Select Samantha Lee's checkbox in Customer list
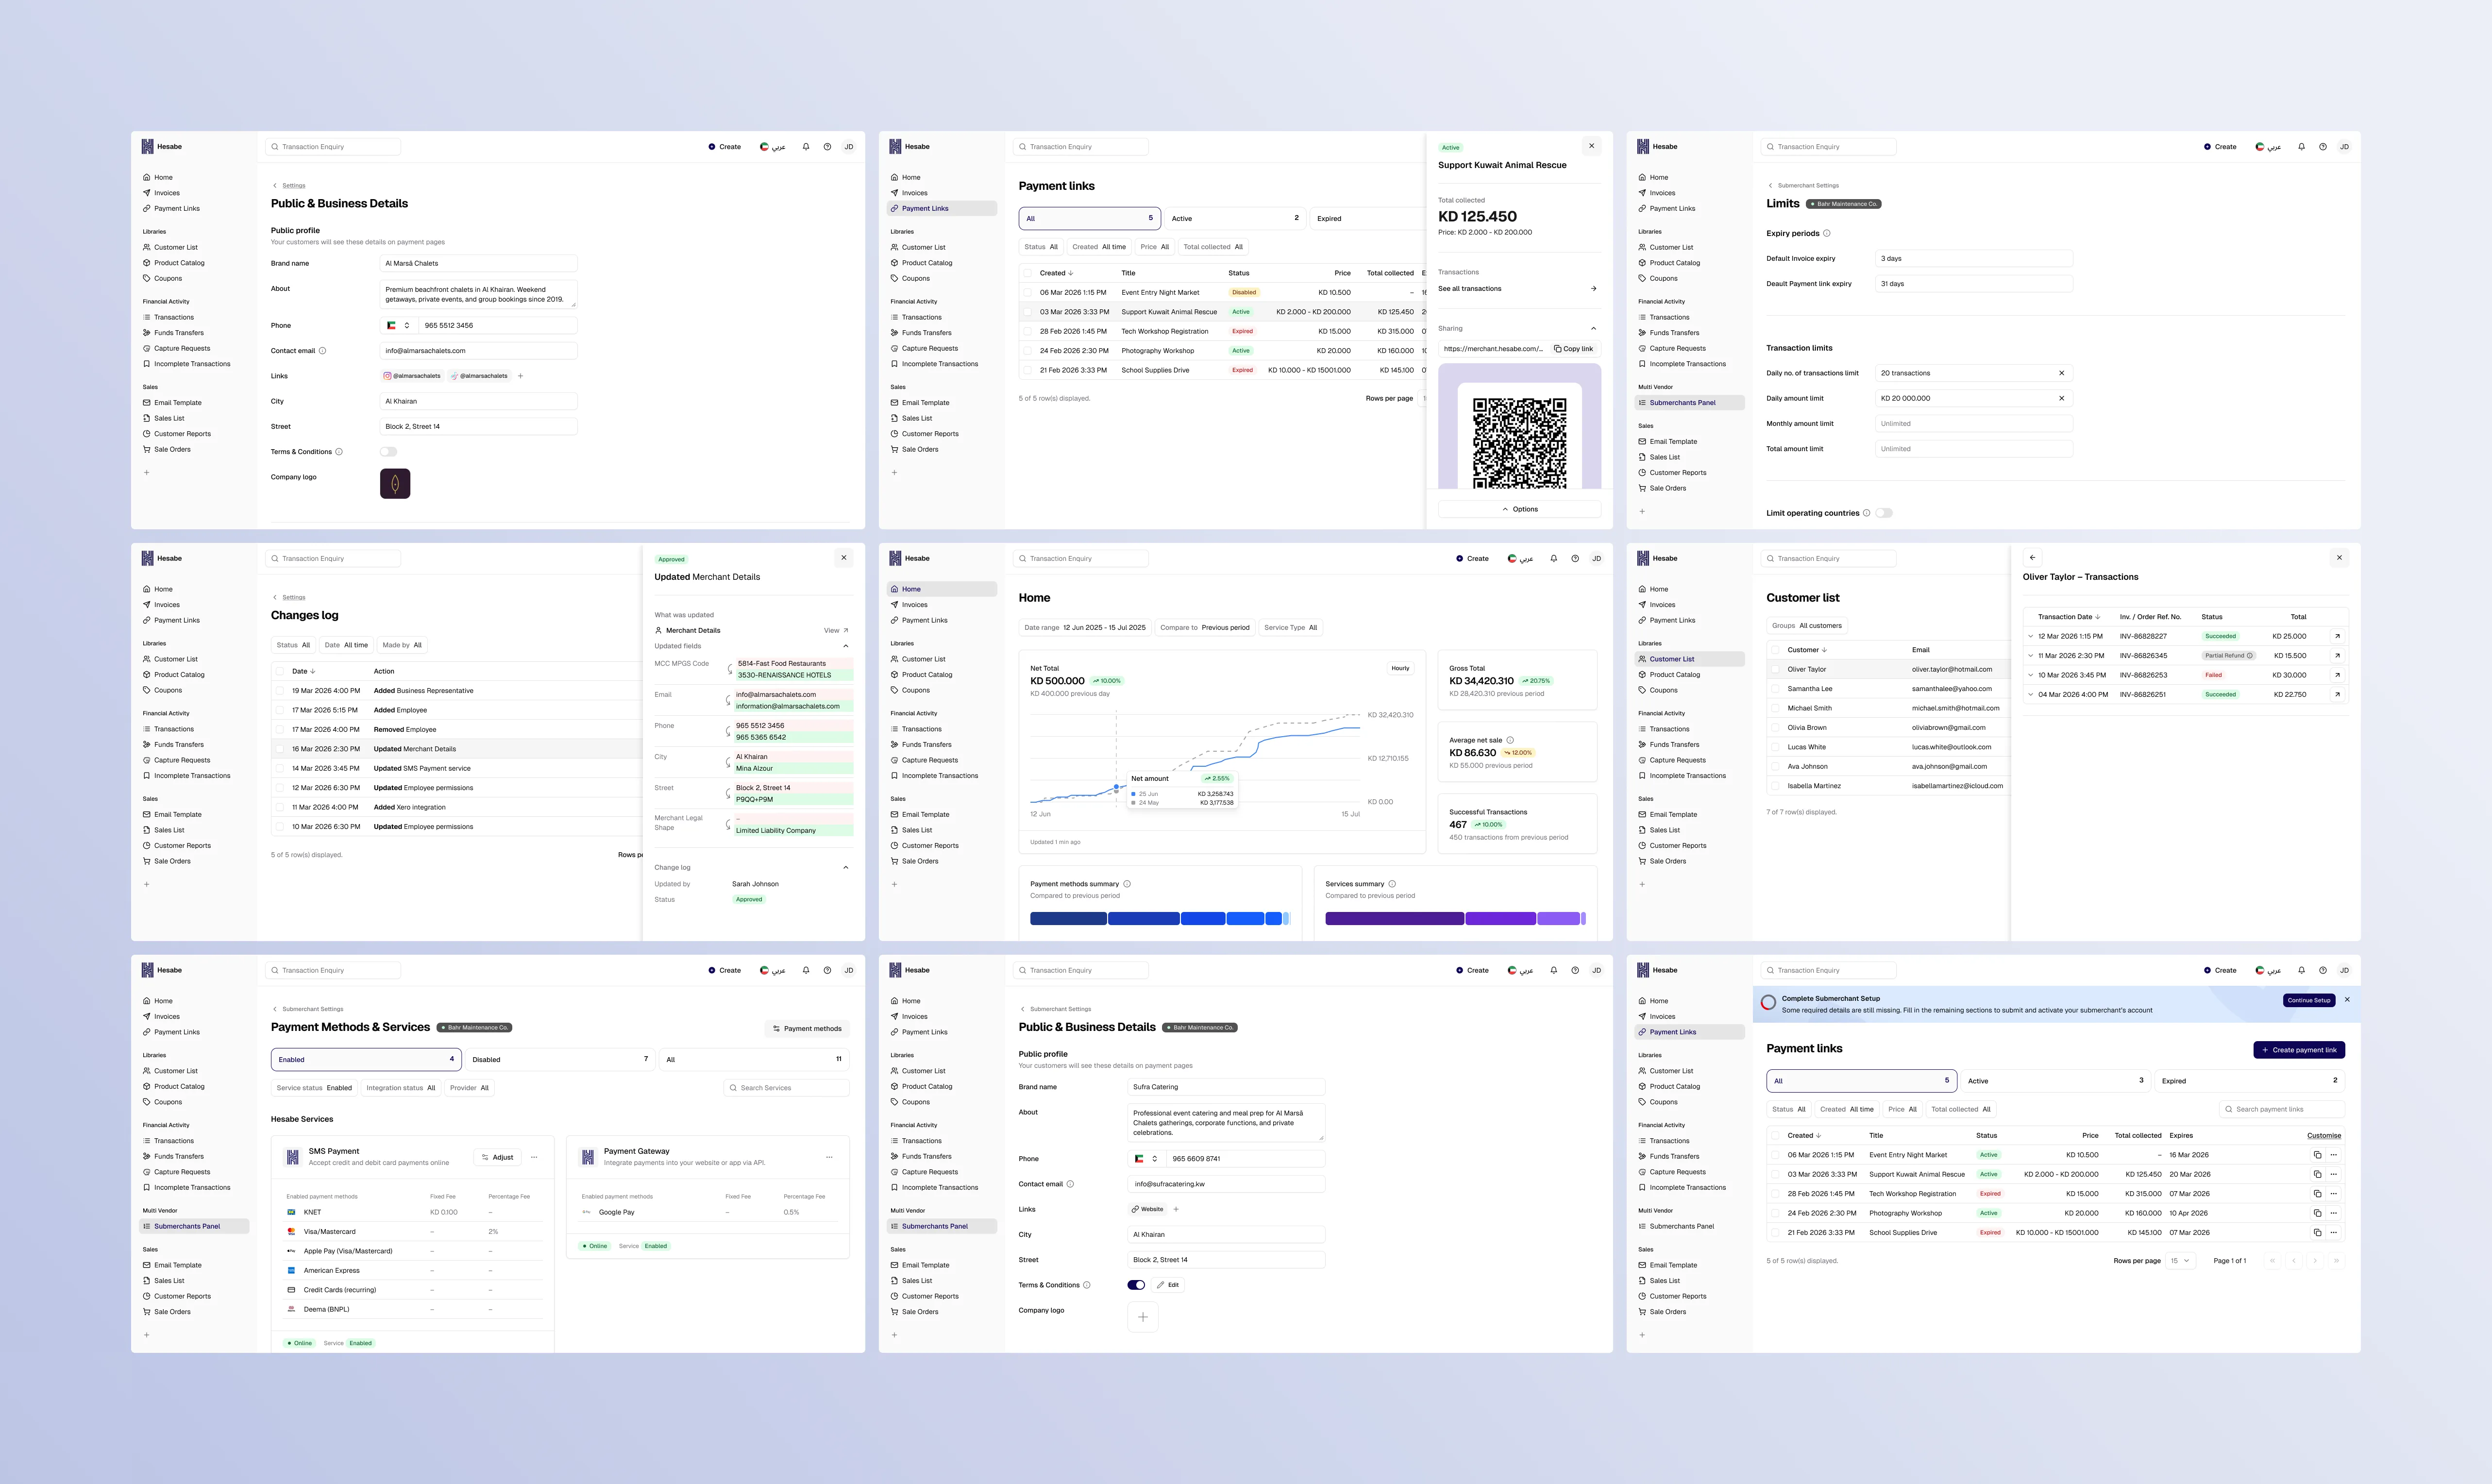The image size is (2492, 1484). pyautogui.click(x=1775, y=689)
